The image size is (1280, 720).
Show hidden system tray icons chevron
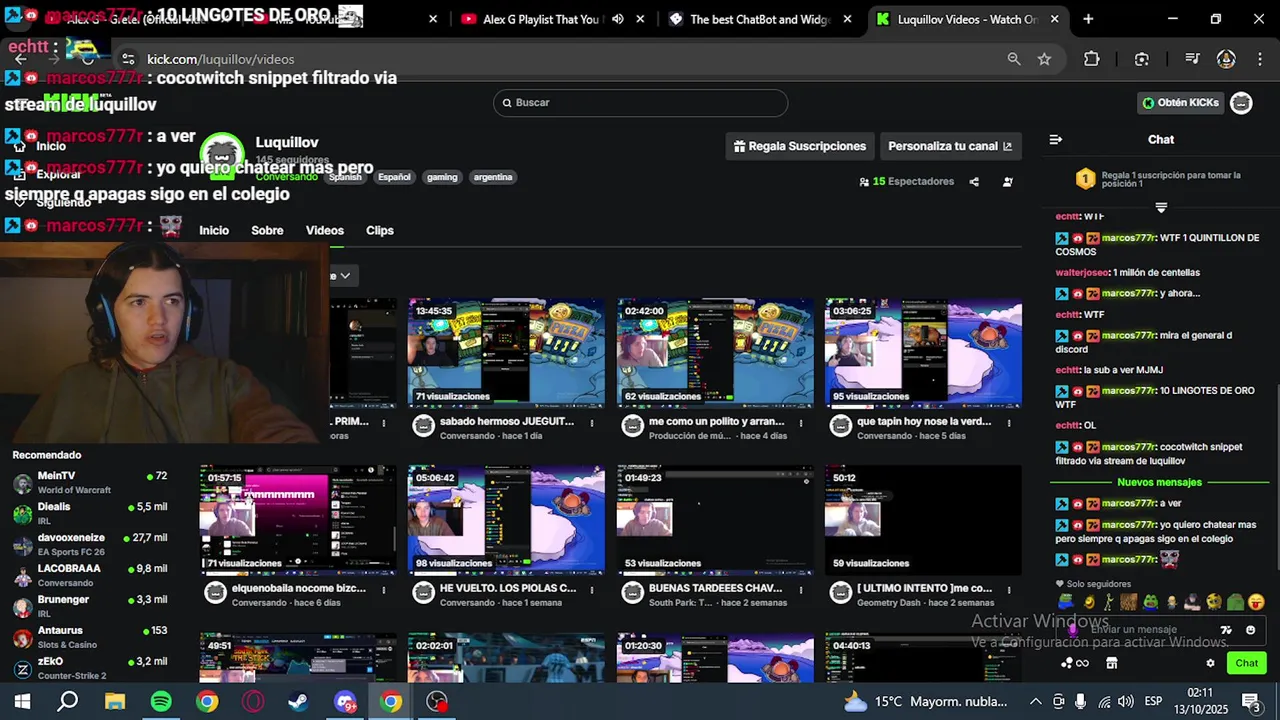point(1035,702)
